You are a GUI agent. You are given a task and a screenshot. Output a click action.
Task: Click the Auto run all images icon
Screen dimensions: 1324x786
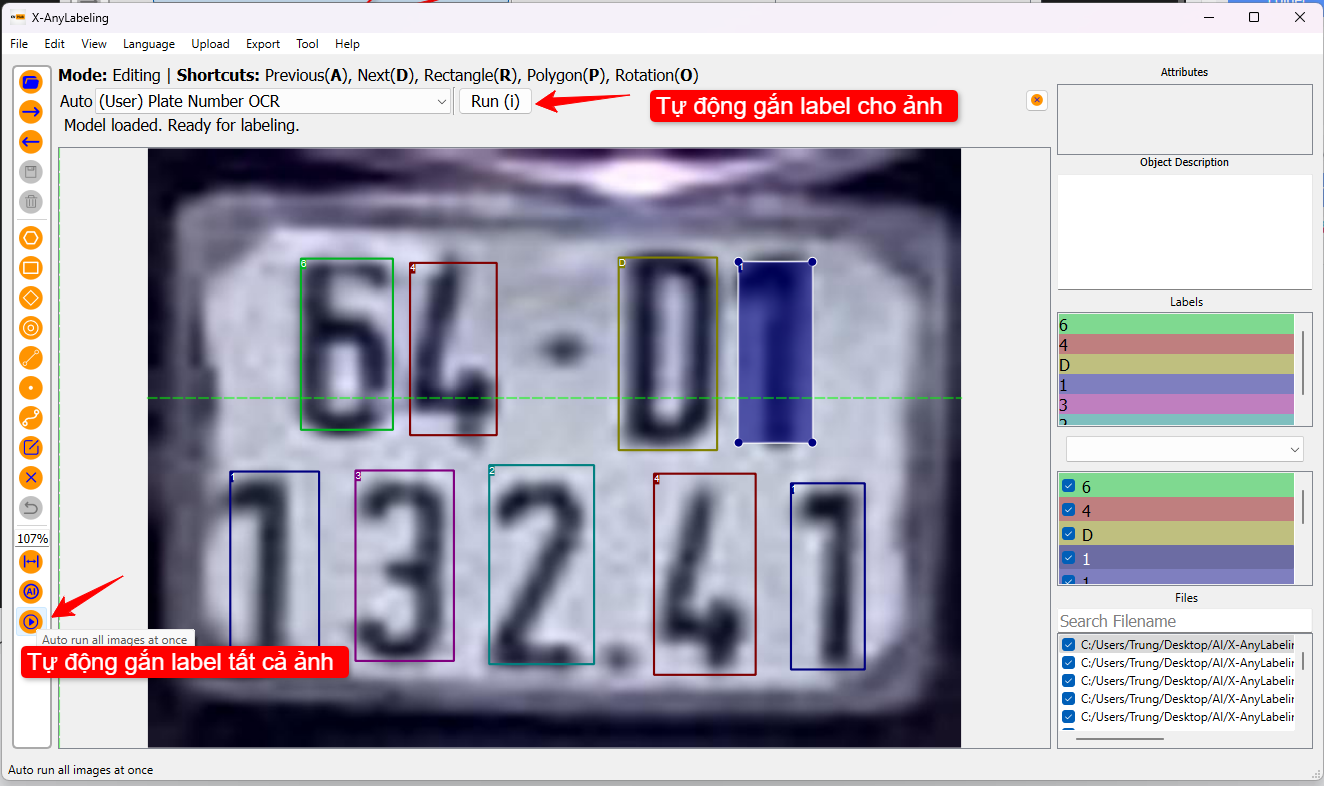(x=30, y=621)
